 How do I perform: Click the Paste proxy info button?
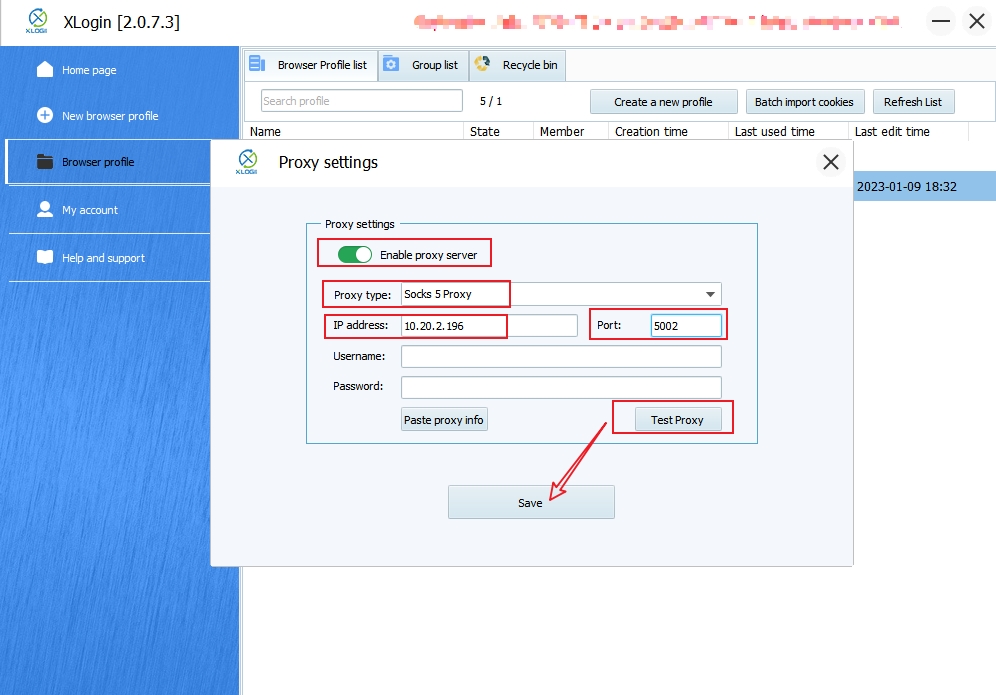point(444,420)
